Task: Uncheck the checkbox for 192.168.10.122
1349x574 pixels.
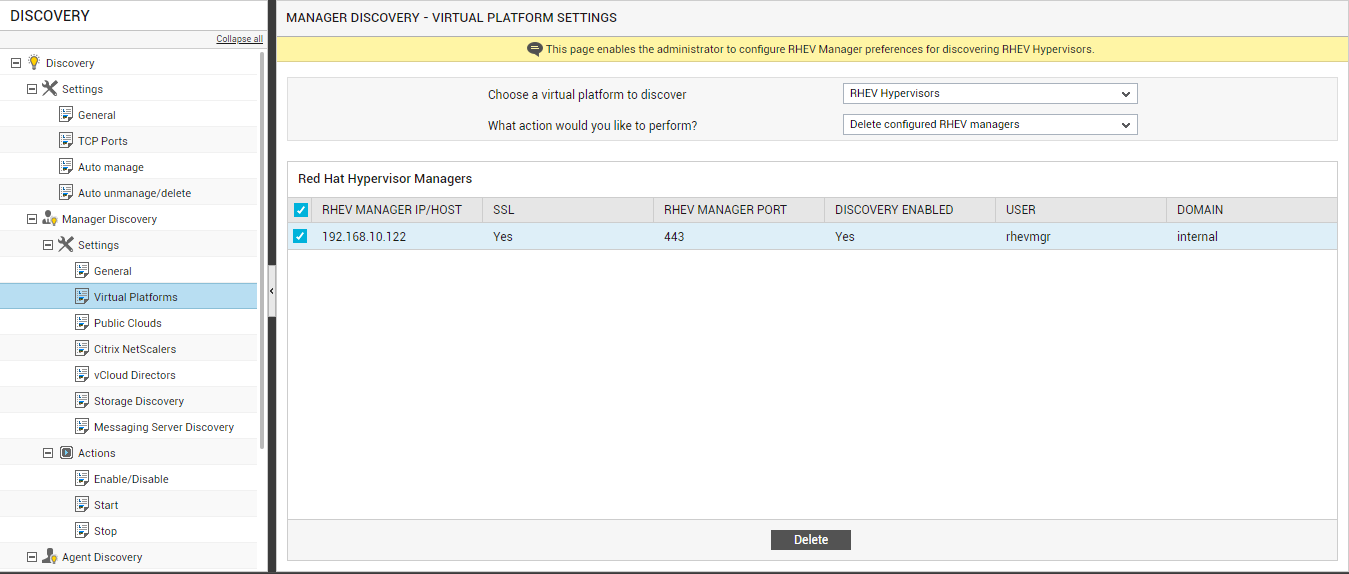Action: pos(300,237)
